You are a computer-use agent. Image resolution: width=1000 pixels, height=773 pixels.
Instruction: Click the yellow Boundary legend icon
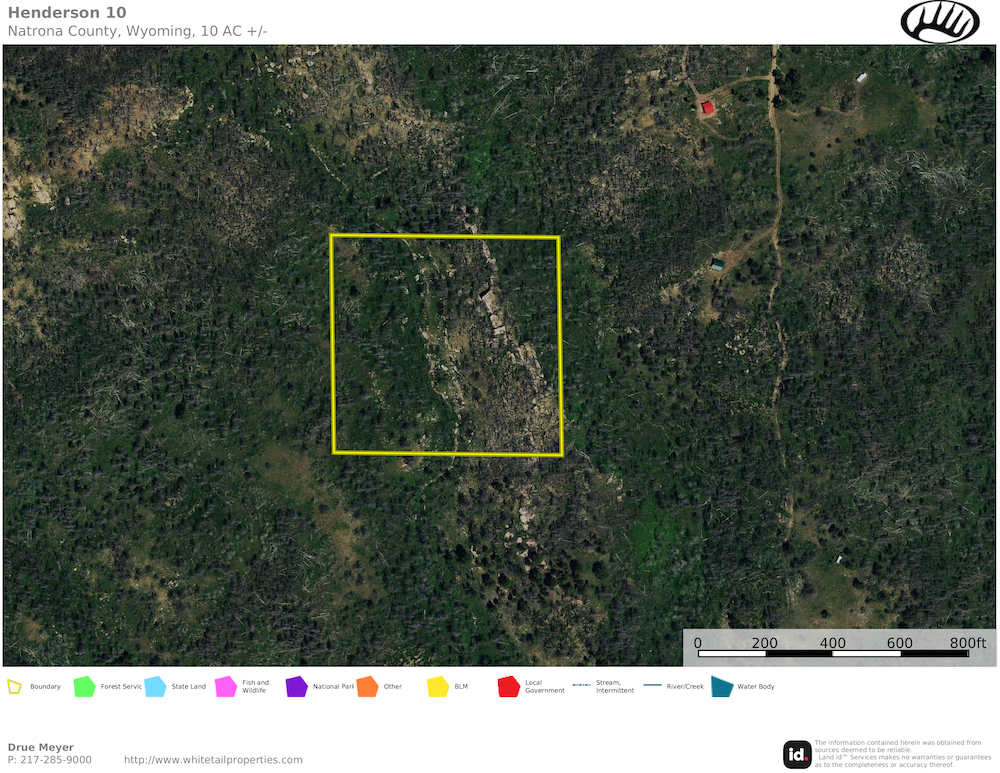click(15, 687)
